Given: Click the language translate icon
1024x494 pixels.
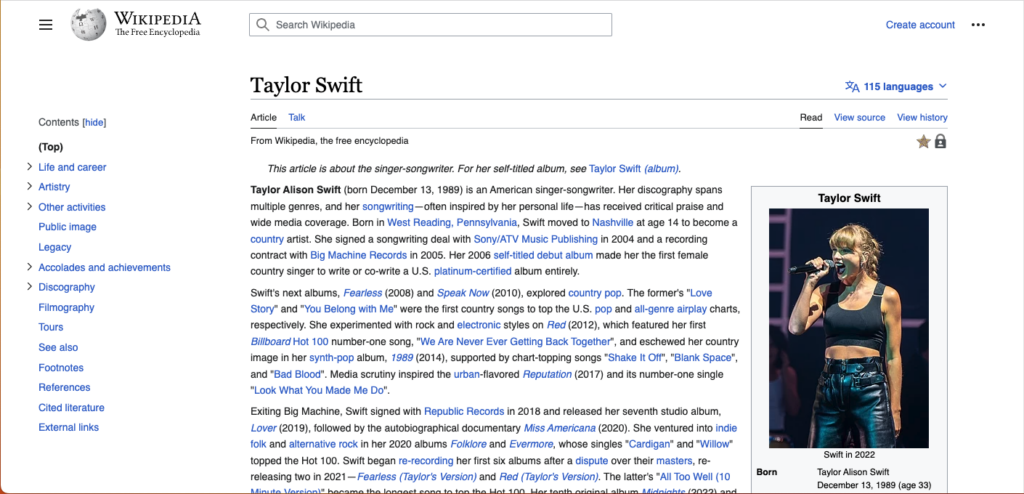Looking at the screenshot, I should (852, 86).
